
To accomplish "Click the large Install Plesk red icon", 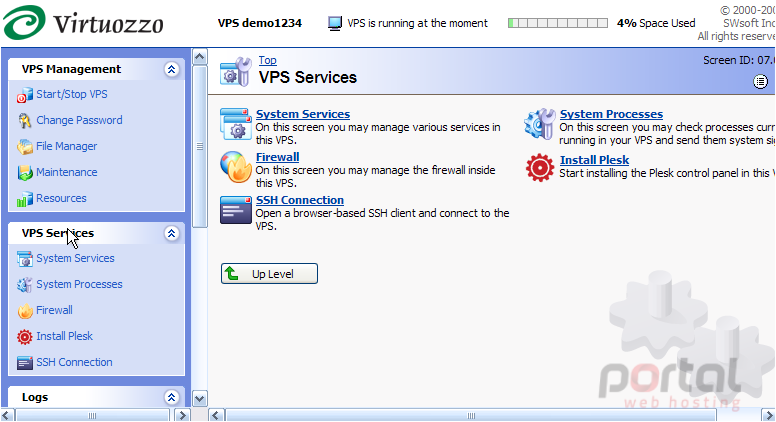I will pyautogui.click(x=539, y=167).
